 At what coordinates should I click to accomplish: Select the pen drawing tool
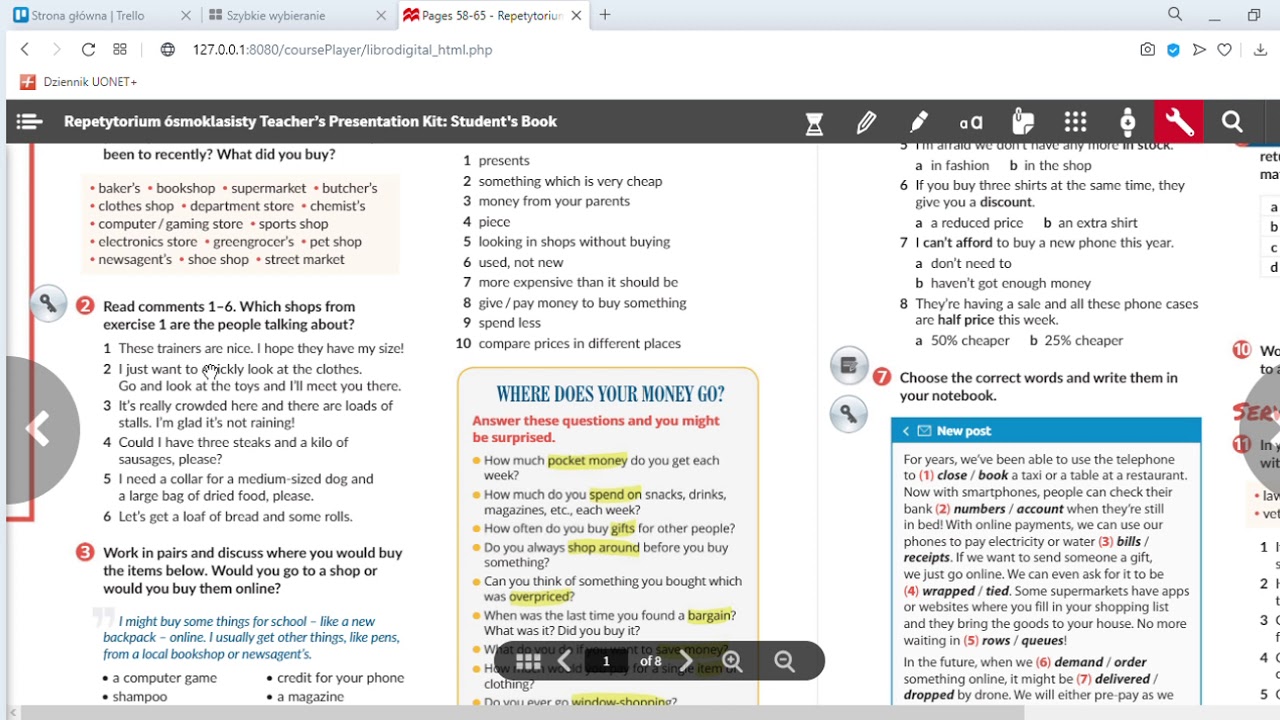pos(866,122)
